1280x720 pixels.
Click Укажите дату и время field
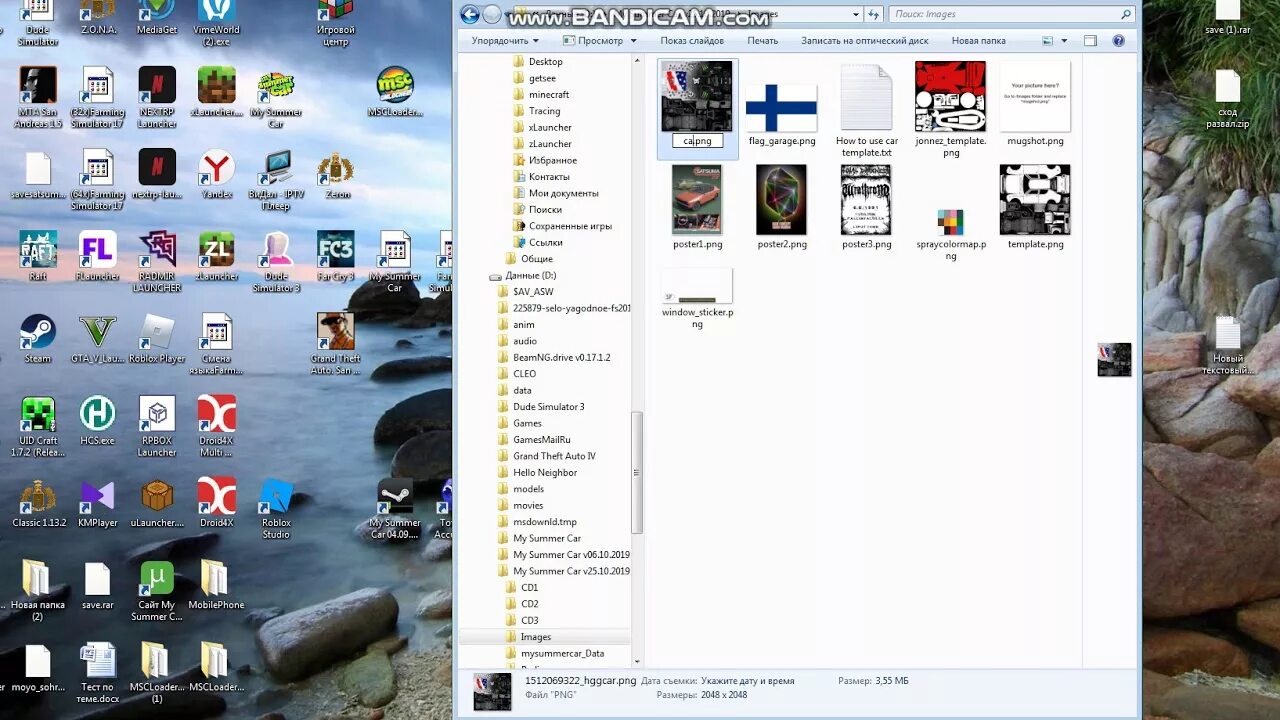748,681
